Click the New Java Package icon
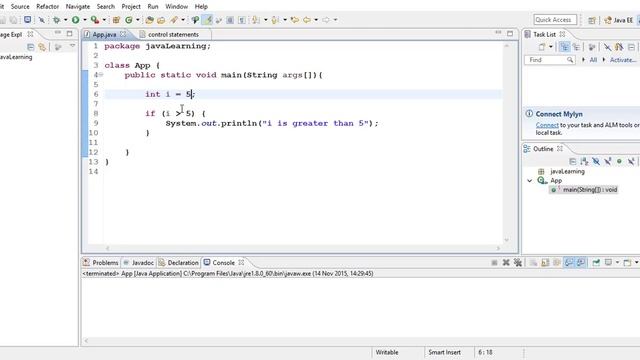Viewport: 640px width, 360px height. [116, 20]
